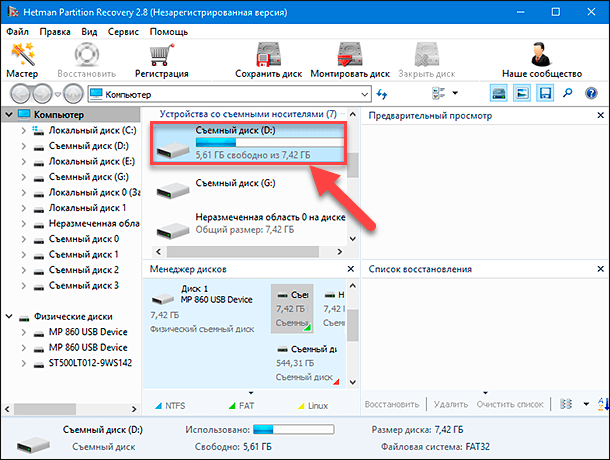The width and height of the screenshot is (610, 460).
Task: Click the recovery list view options icon
Action: (x=566, y=404)
